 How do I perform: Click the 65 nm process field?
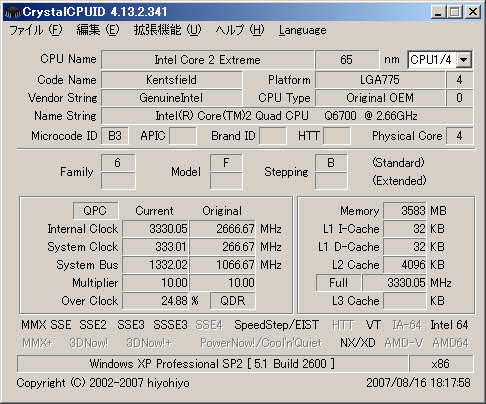click(x=347, y=60)
